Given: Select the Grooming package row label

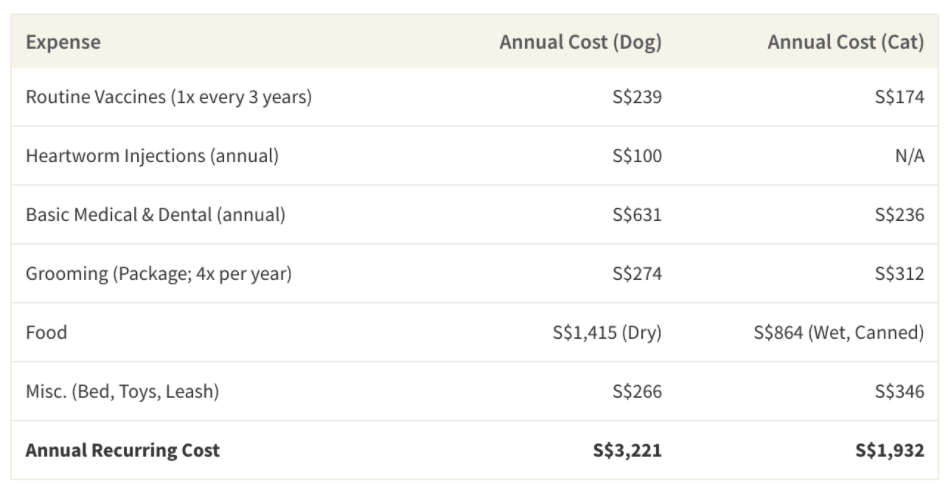Looking at the screenshot, I should (x=158, y=273).
